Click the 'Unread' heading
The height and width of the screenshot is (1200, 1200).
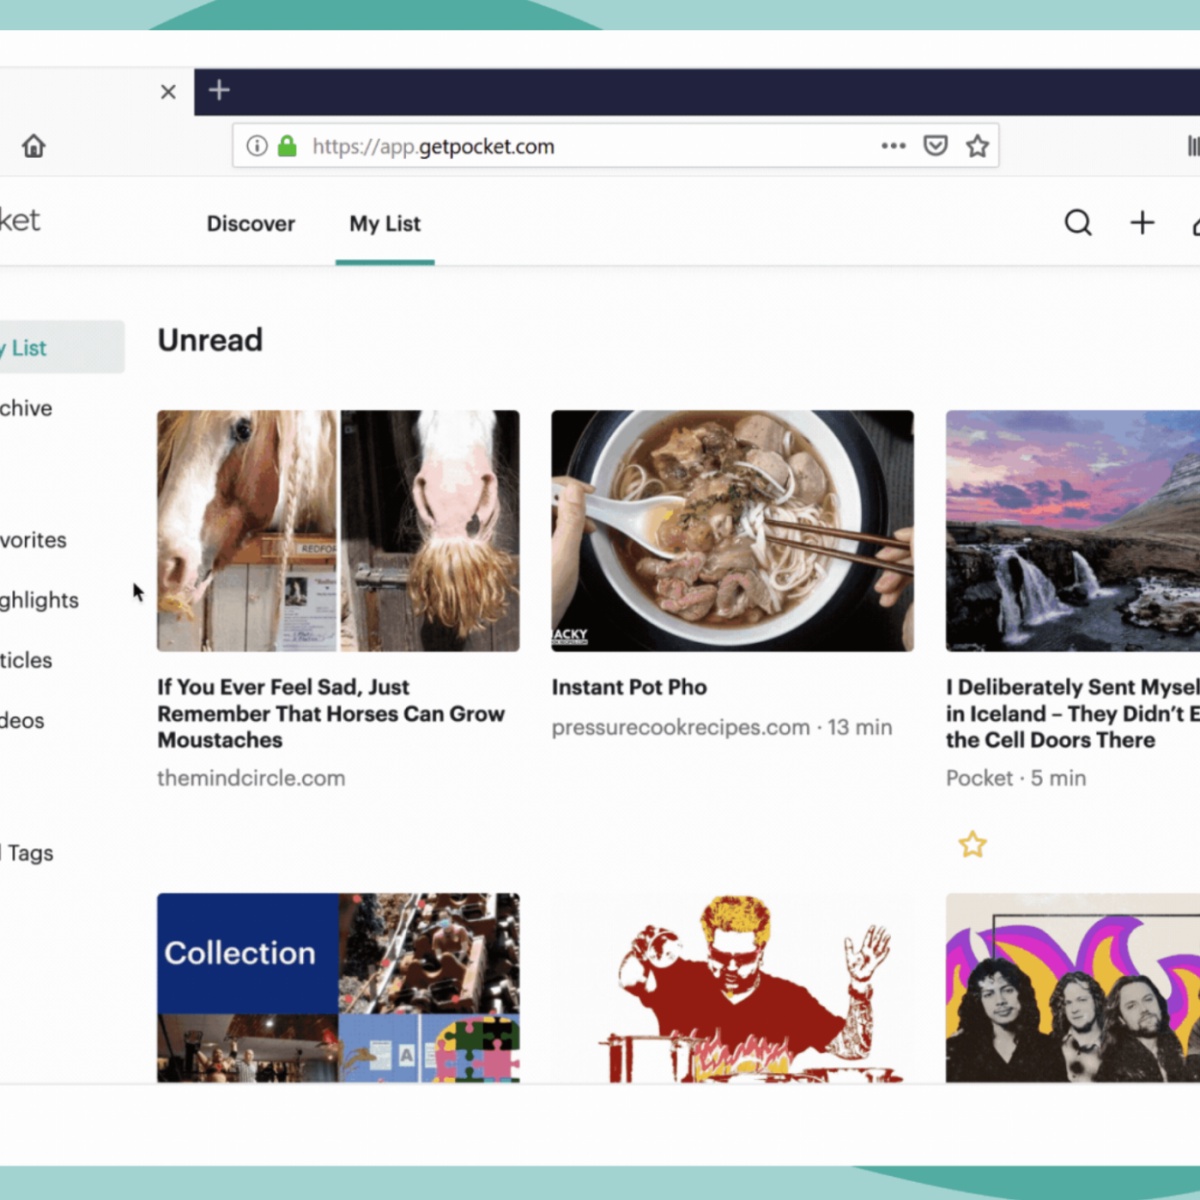[210, 340]
